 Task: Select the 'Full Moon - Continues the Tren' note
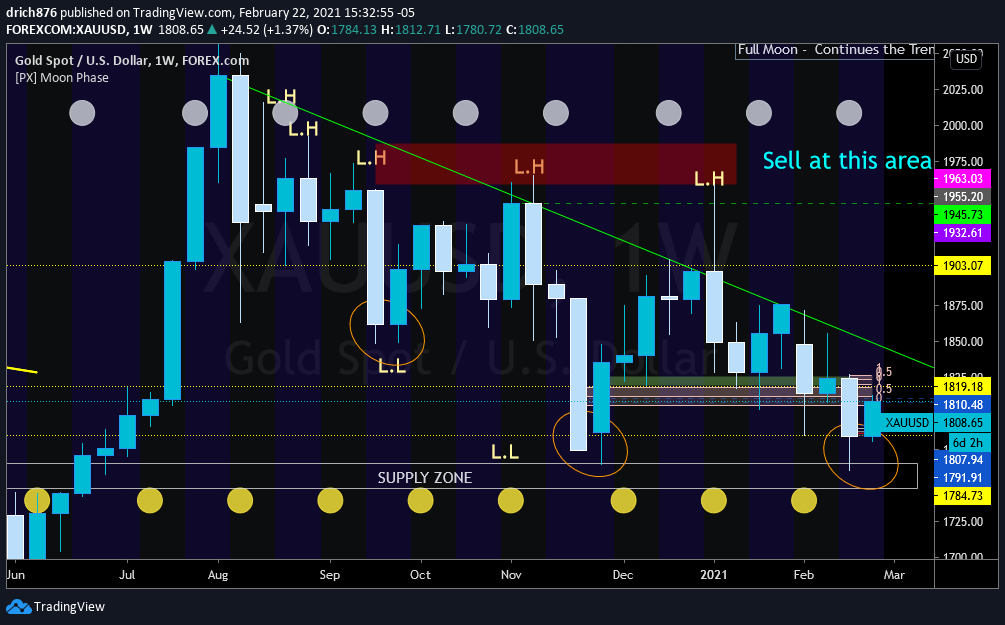(x=835, y=50)
